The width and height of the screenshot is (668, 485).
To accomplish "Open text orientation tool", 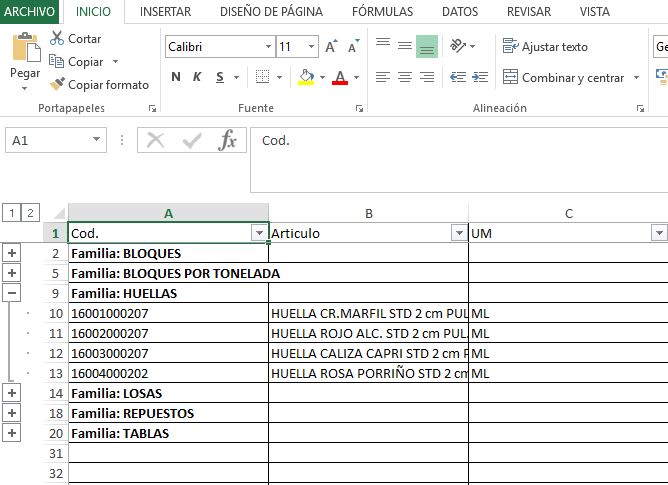I will (x=458, y=46).
